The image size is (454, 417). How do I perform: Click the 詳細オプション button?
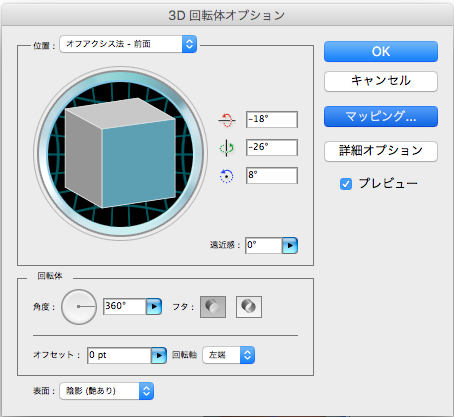(381, 151)
